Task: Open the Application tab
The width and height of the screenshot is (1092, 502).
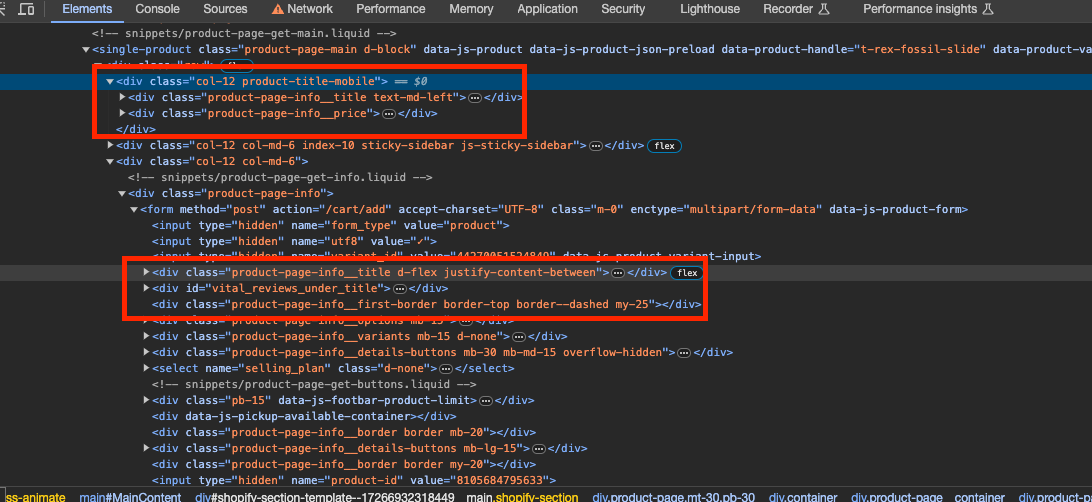Action: click(x=547, y=9)
